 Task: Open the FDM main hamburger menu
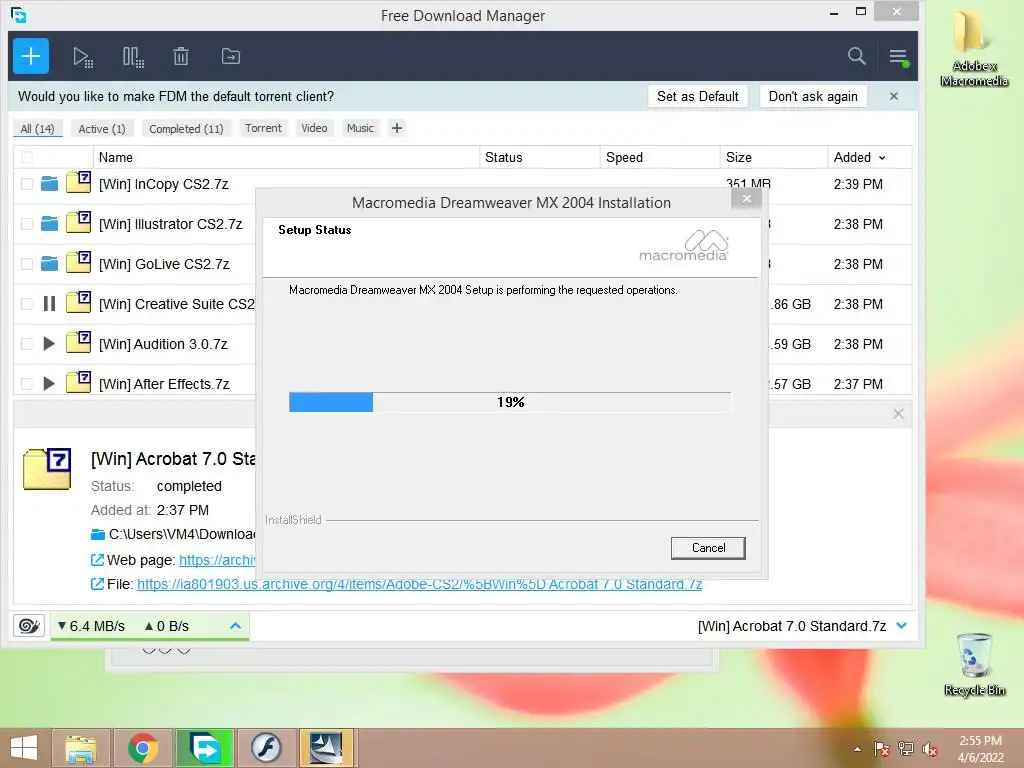click(x=899, y=57)
